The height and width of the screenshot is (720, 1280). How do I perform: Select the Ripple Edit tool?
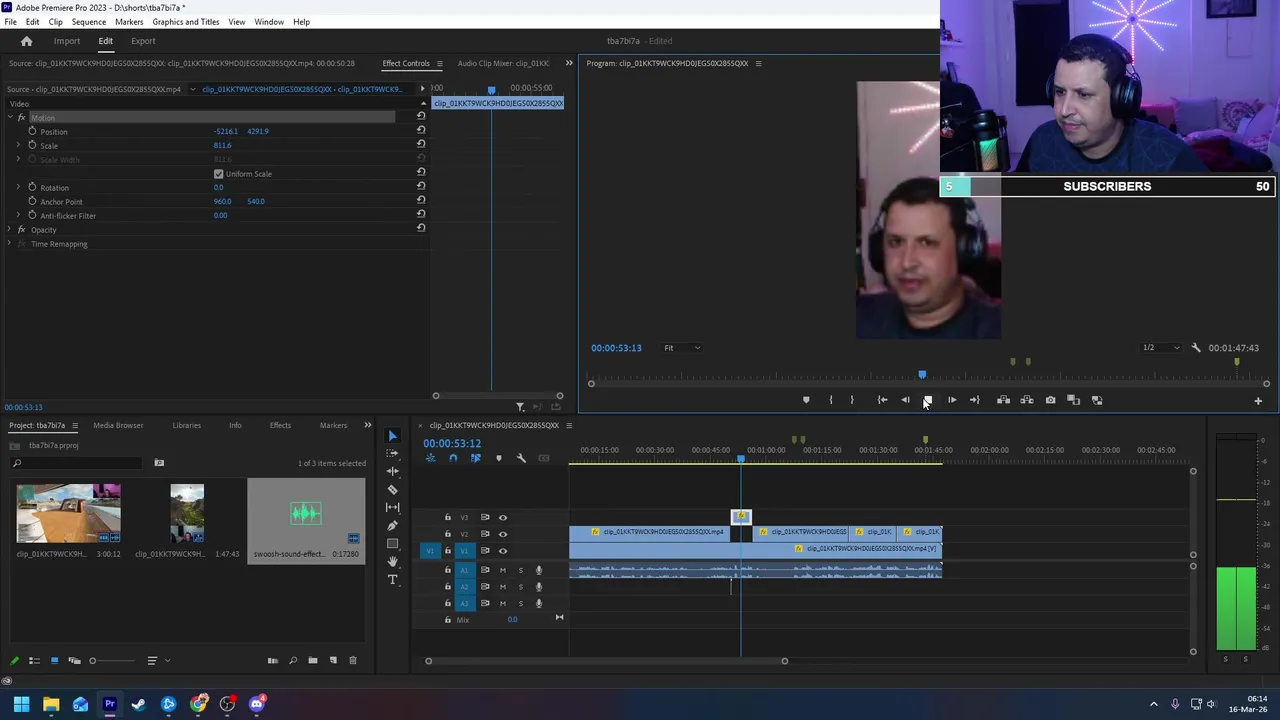point(392,471)
